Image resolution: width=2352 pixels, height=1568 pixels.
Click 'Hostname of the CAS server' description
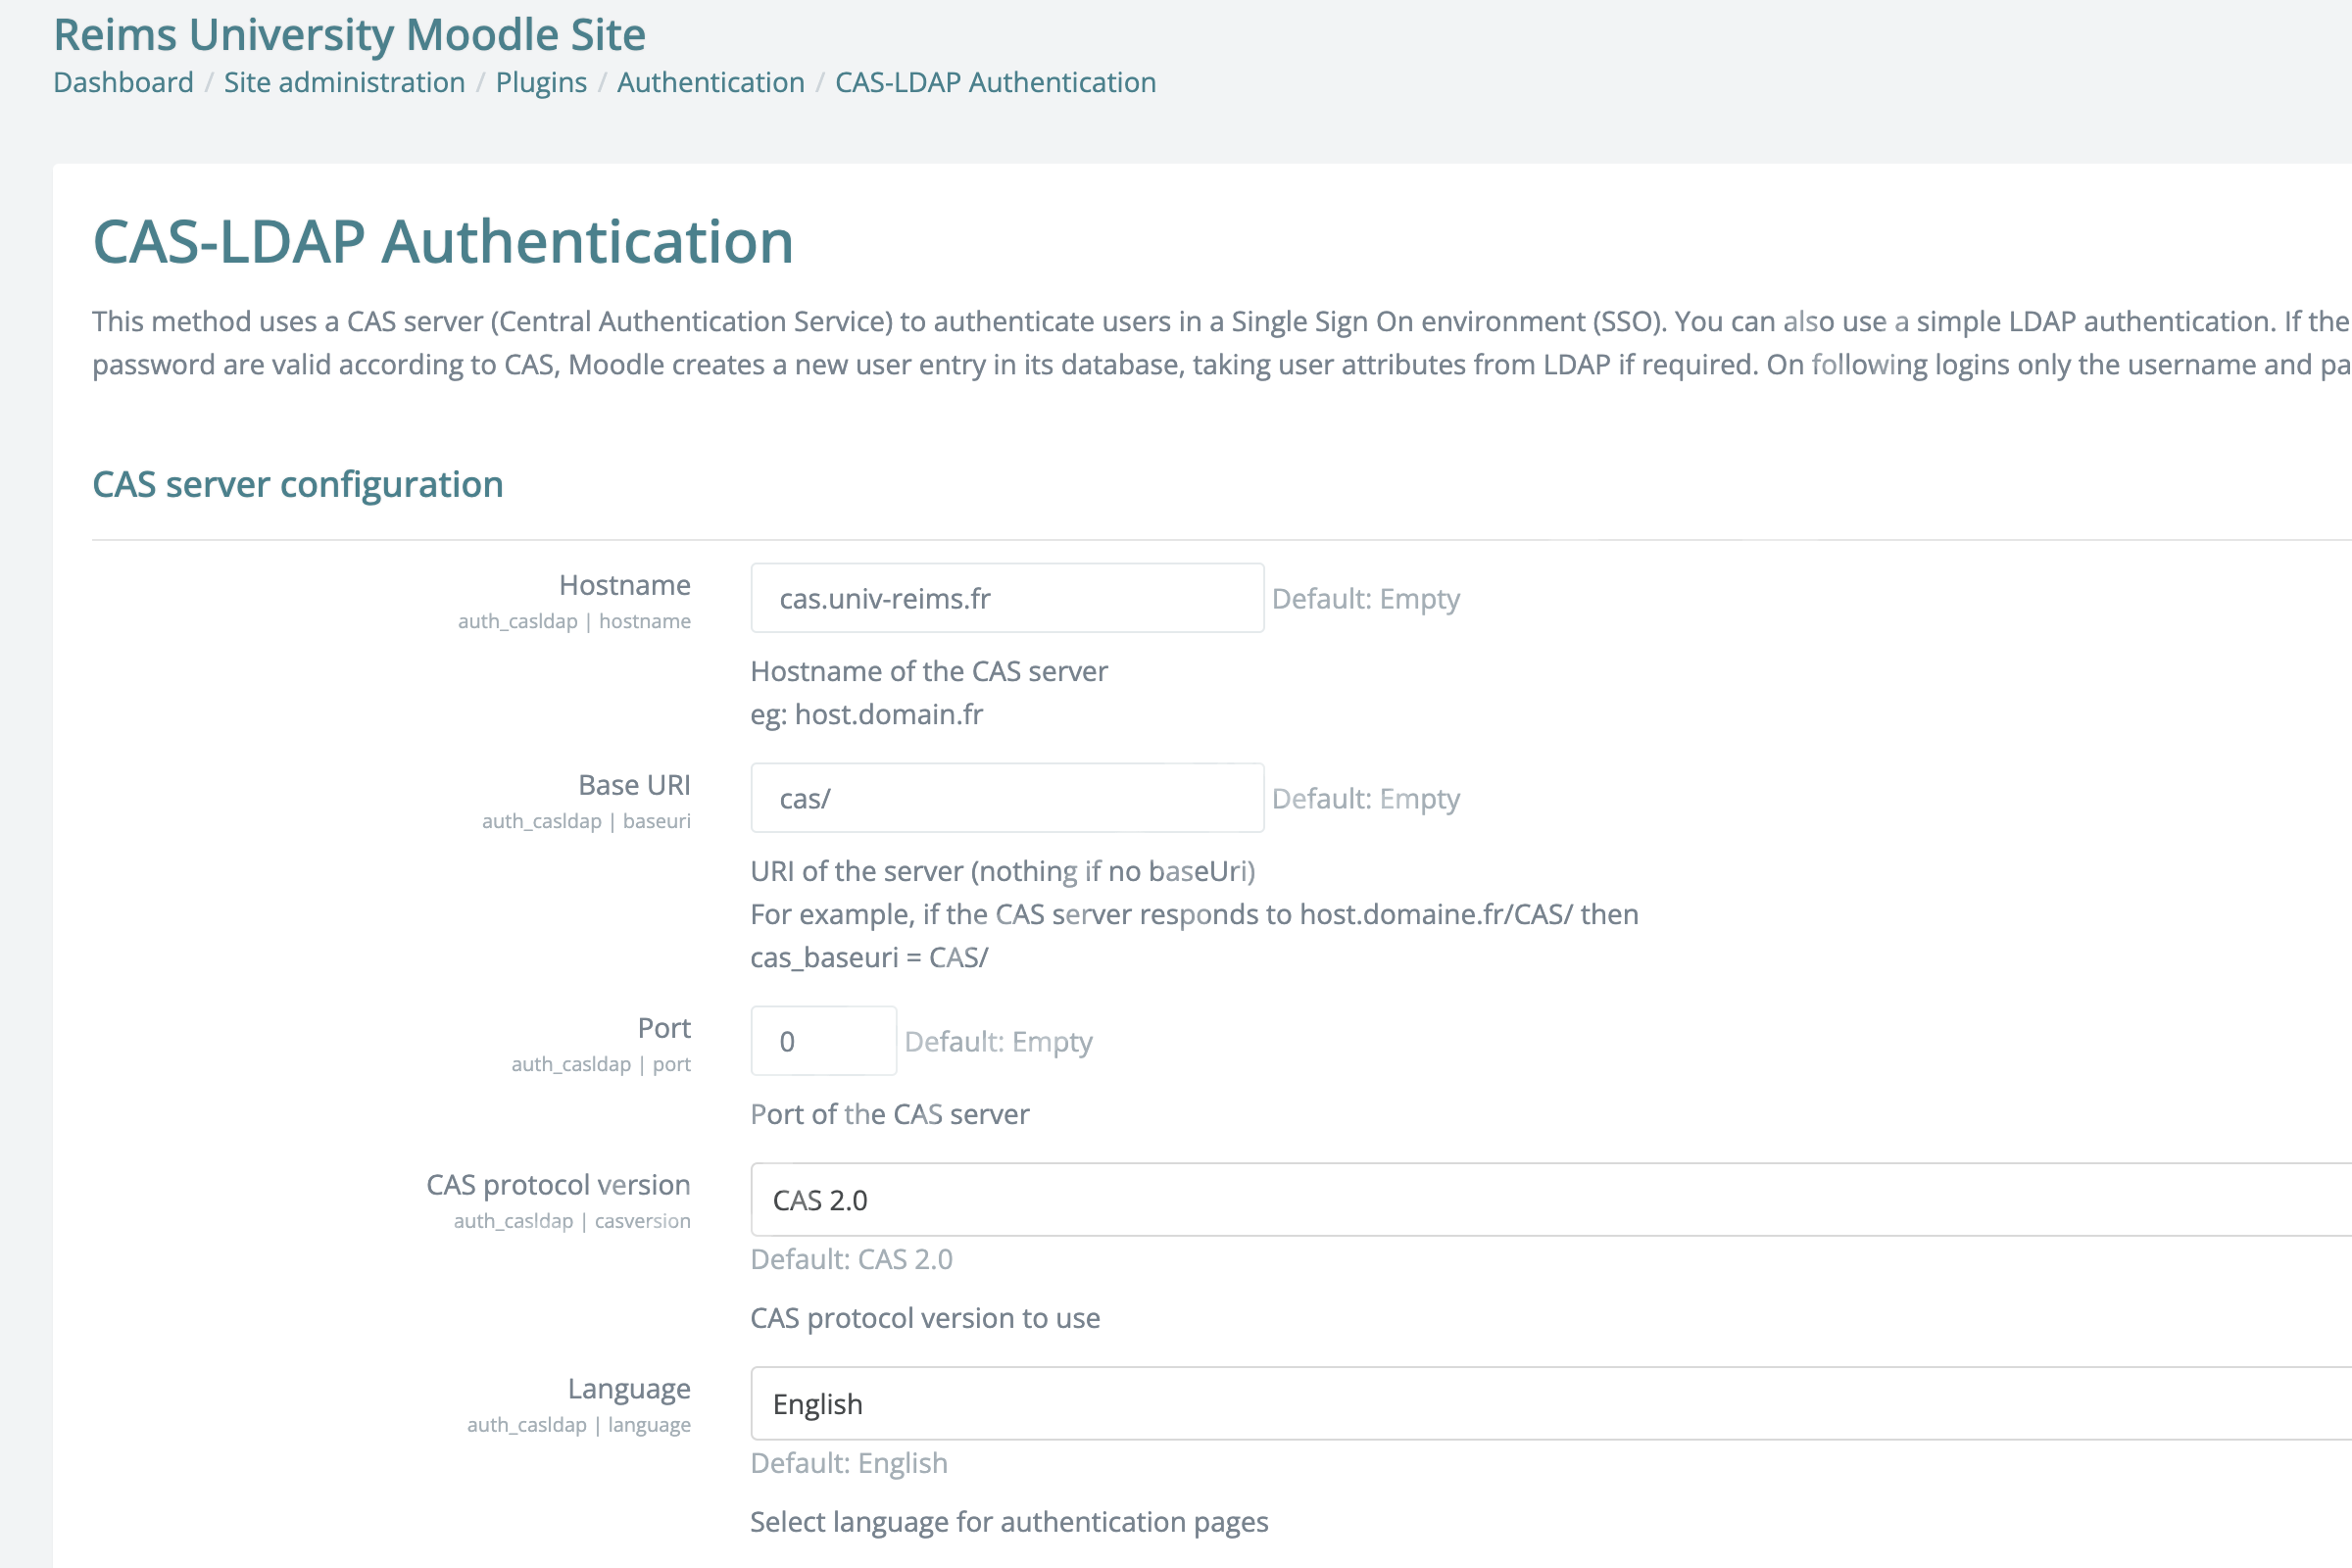pyautogui.click(x=929, y=671)
